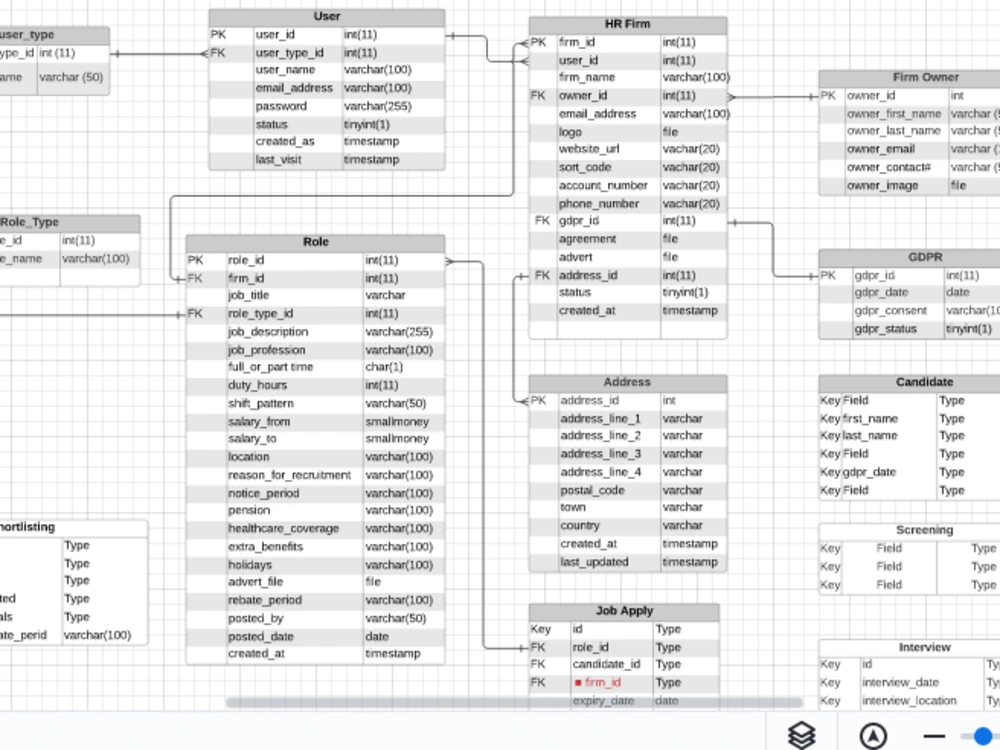Select the Candidate table header
1000x750 pixels.
click(x=924, y=382)
